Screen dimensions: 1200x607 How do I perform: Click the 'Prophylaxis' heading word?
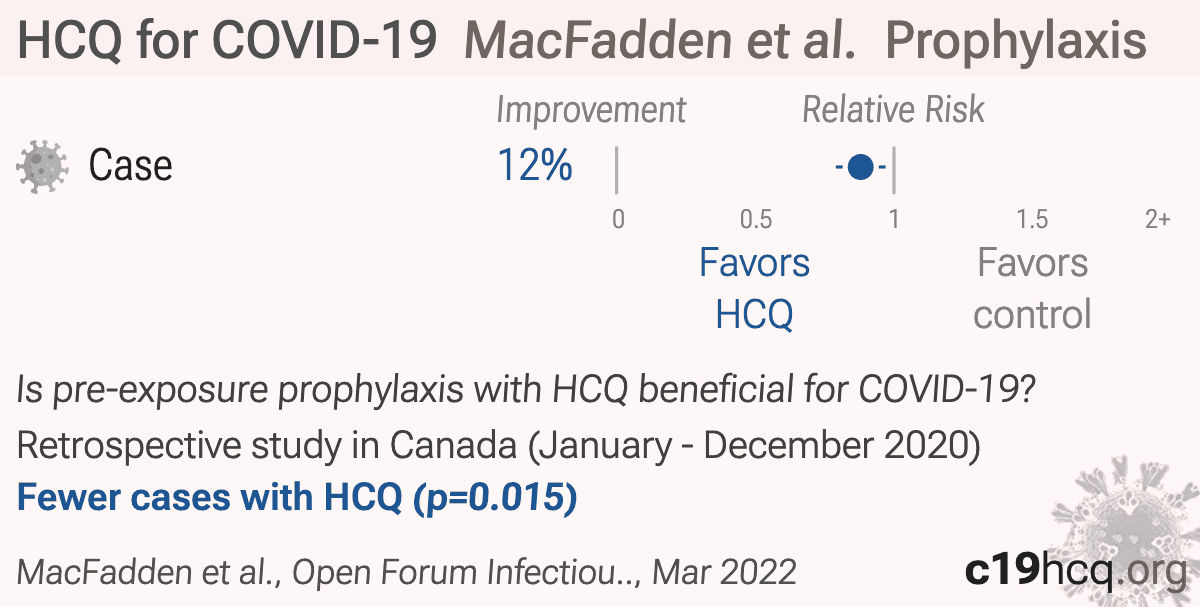(1016, 41)
